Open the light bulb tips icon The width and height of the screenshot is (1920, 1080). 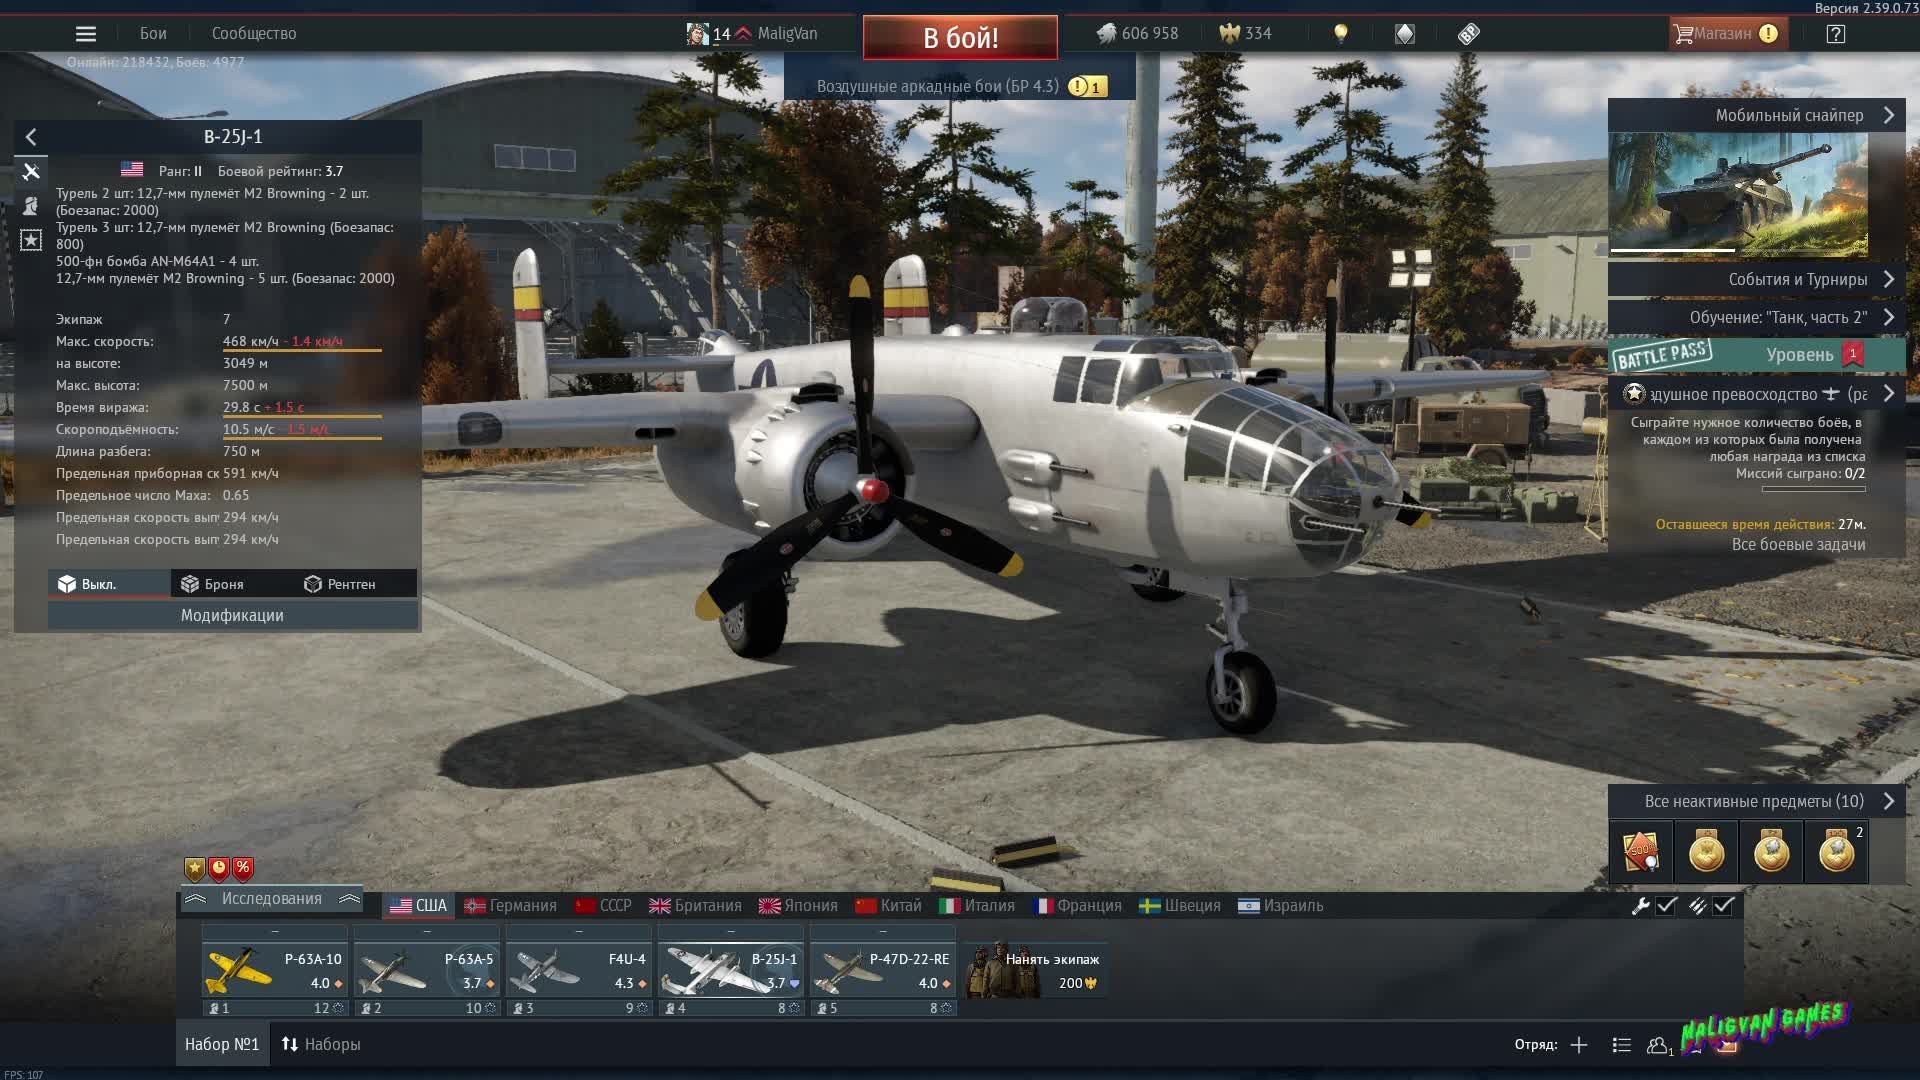coord(1341,33)
